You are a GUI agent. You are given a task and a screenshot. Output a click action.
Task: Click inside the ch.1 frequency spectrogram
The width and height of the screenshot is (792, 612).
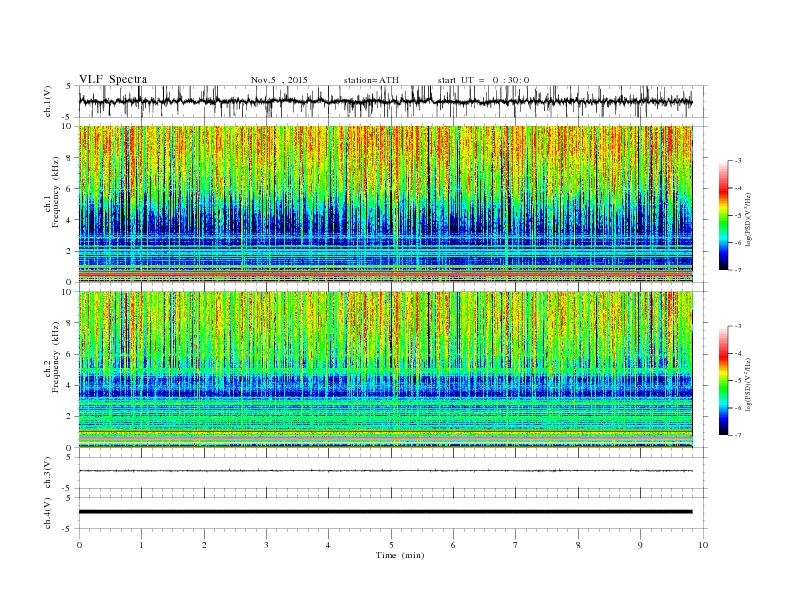click(x=386, y=204)
